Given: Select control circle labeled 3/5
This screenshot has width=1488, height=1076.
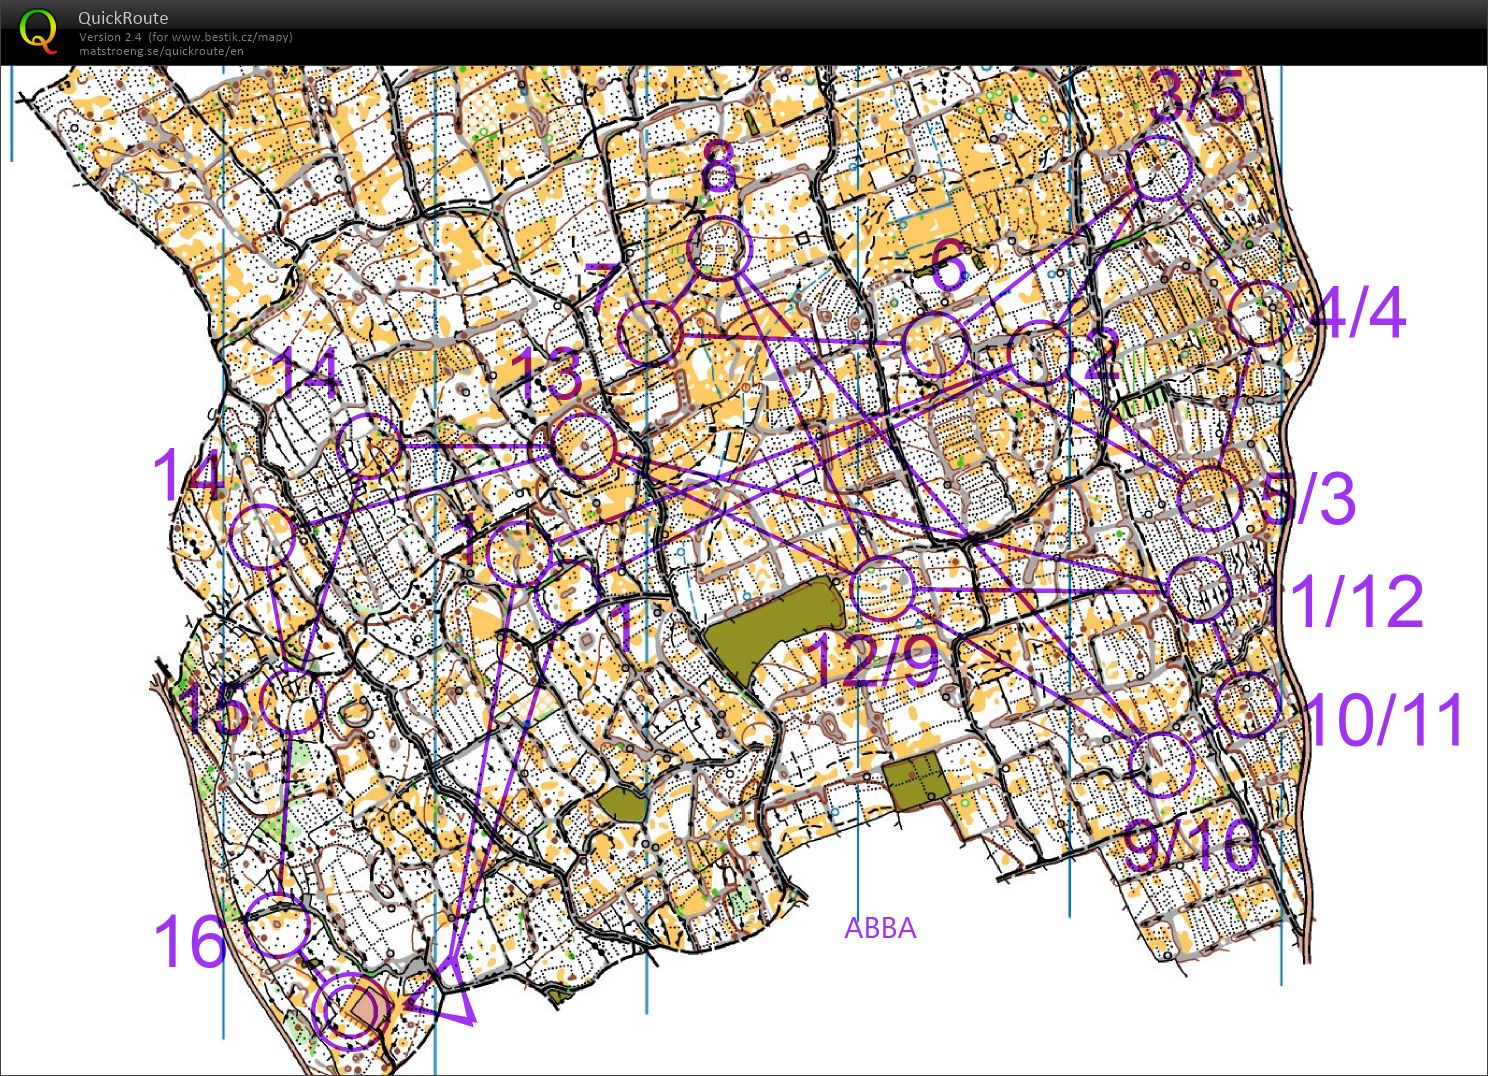Looking at the screenshot, I should [x=1160, y=169].
